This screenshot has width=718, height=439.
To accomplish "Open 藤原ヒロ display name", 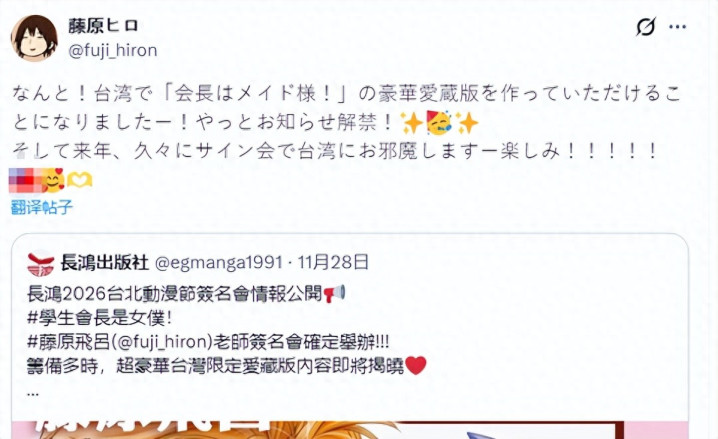I will click(x=103, y=26).
